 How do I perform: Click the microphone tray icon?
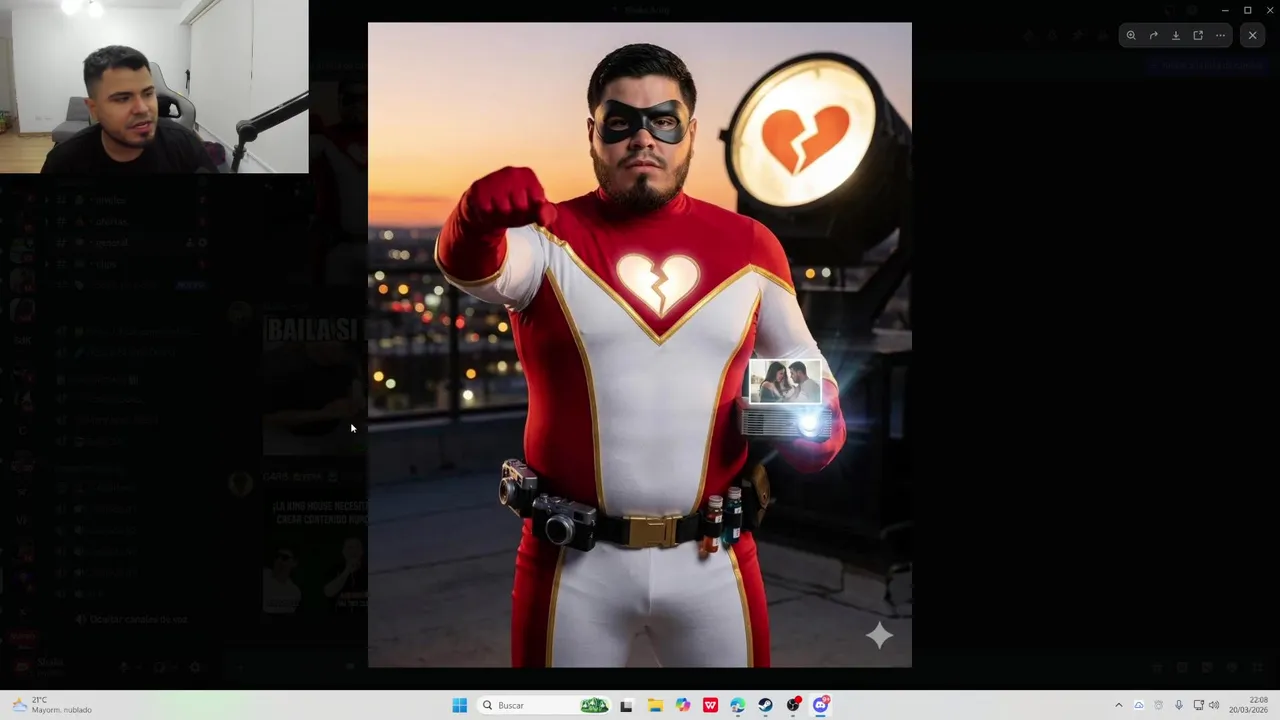point(1179,705)
